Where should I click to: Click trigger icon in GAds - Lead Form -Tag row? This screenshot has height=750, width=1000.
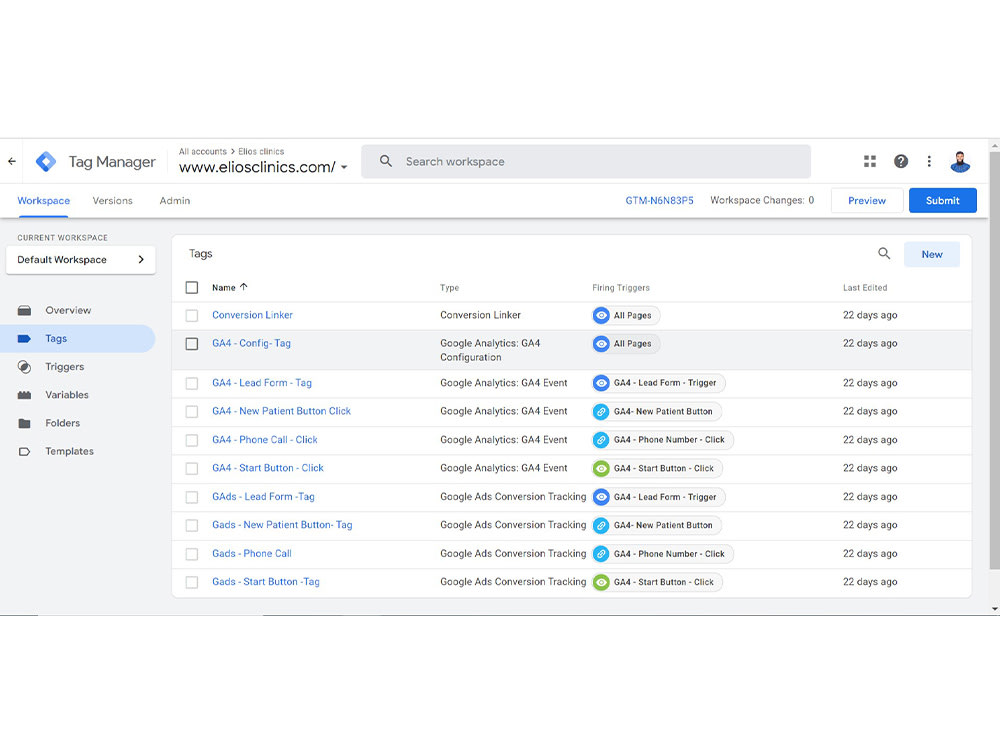coord(601,497)
